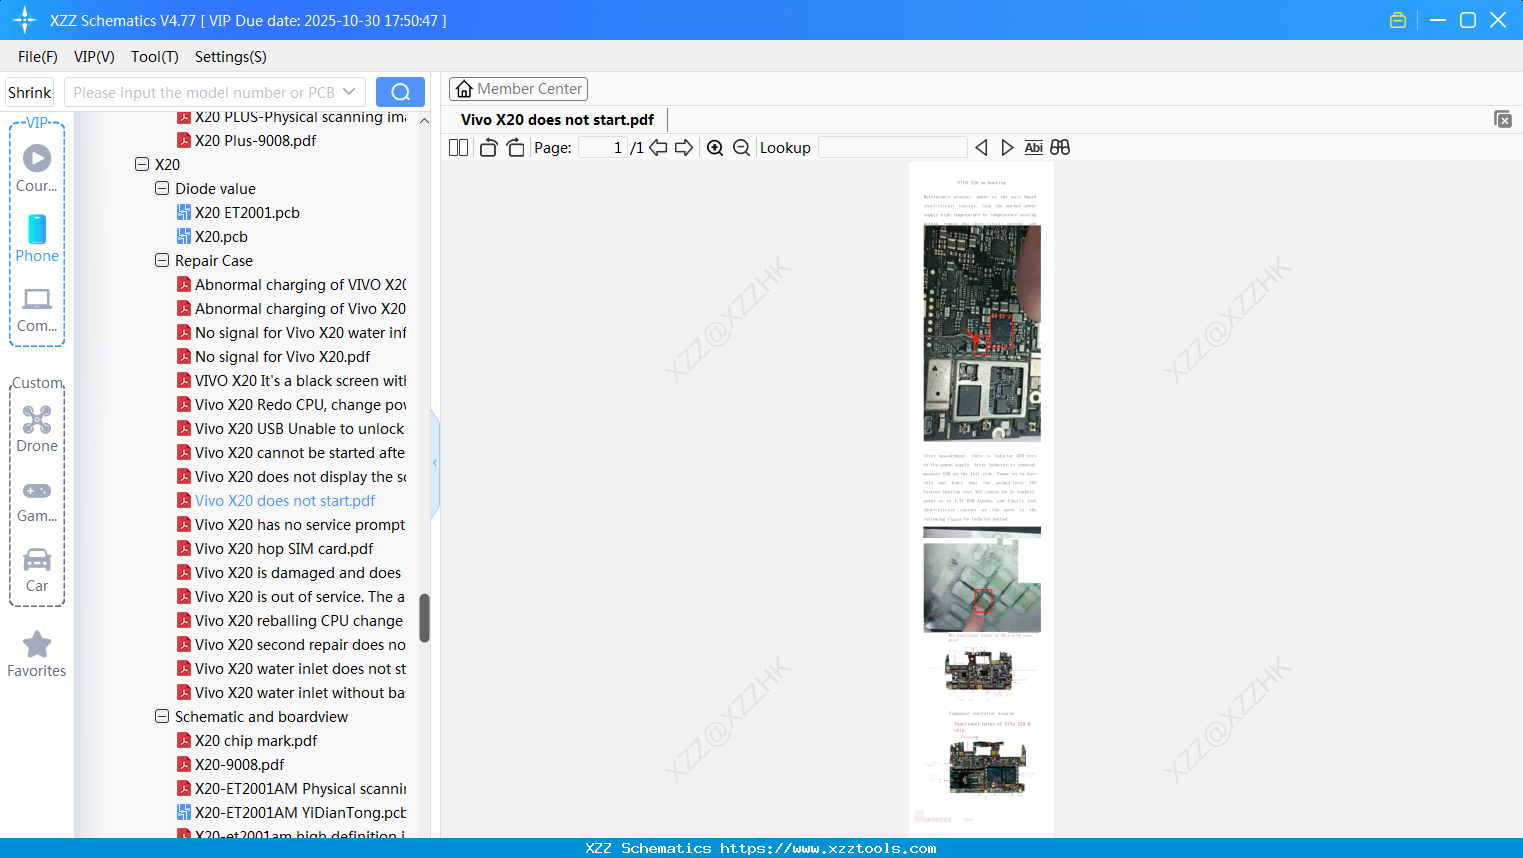
Task: Zoom out of the PDF
Action: (x=741, y=148)
